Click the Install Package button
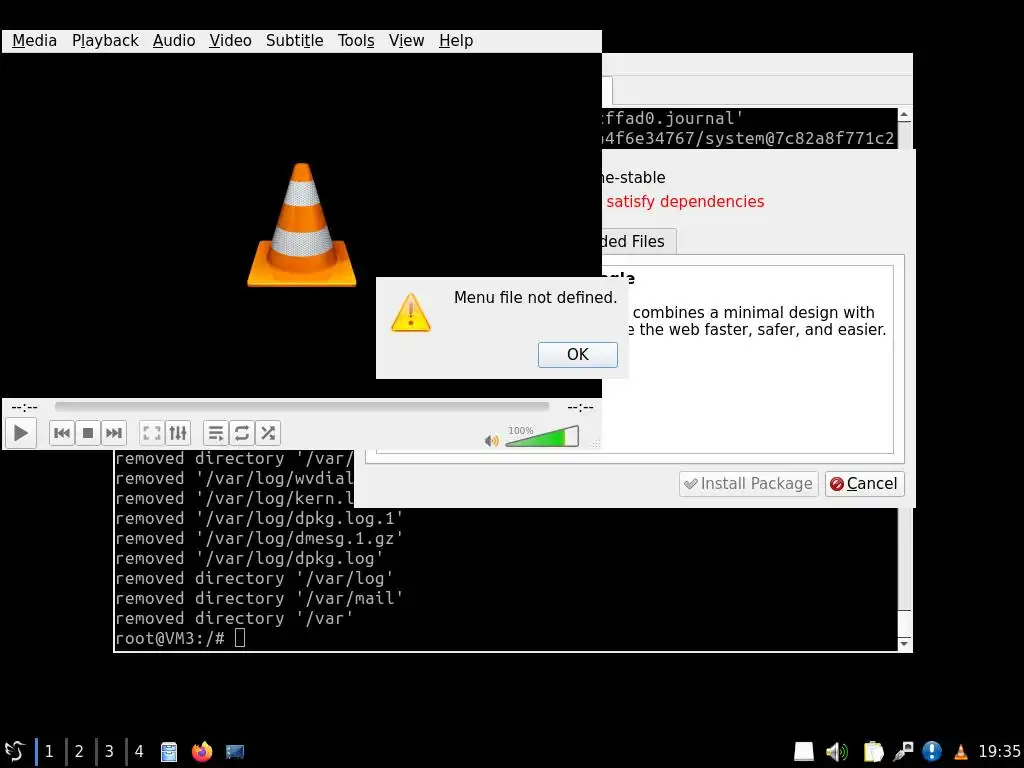 (x=748, y=484)
